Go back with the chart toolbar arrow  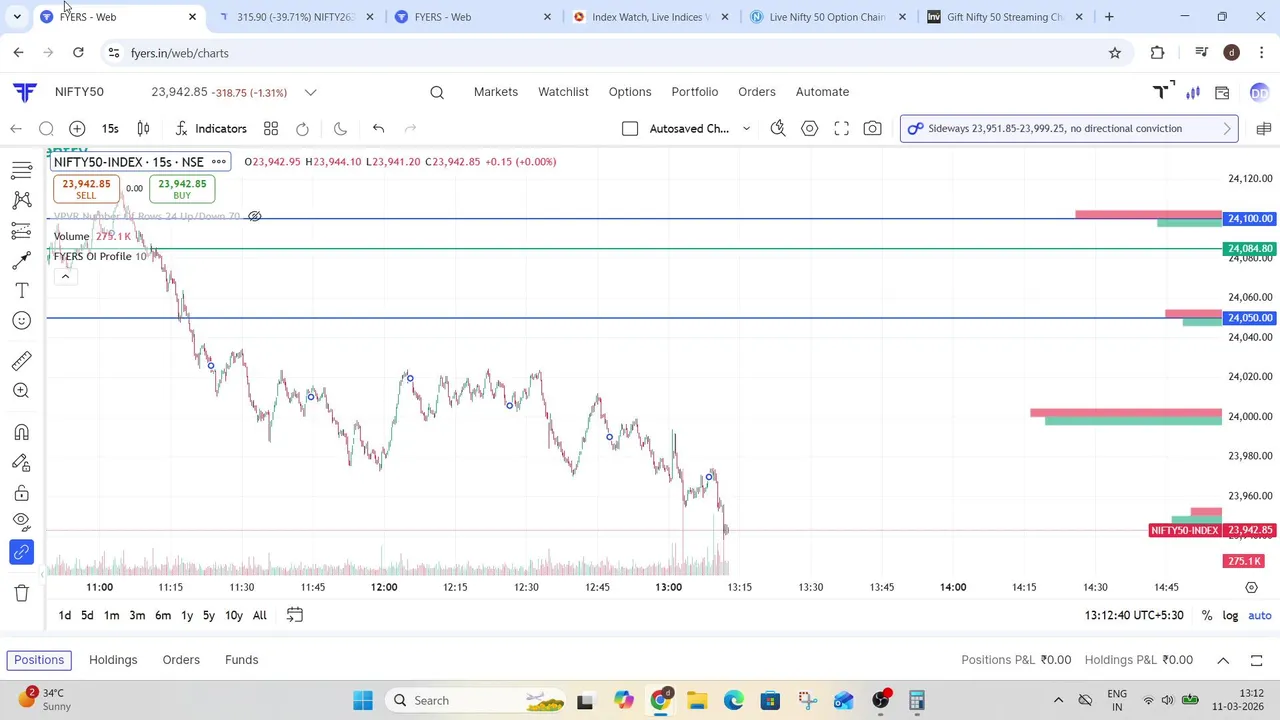tap(16, 128)
